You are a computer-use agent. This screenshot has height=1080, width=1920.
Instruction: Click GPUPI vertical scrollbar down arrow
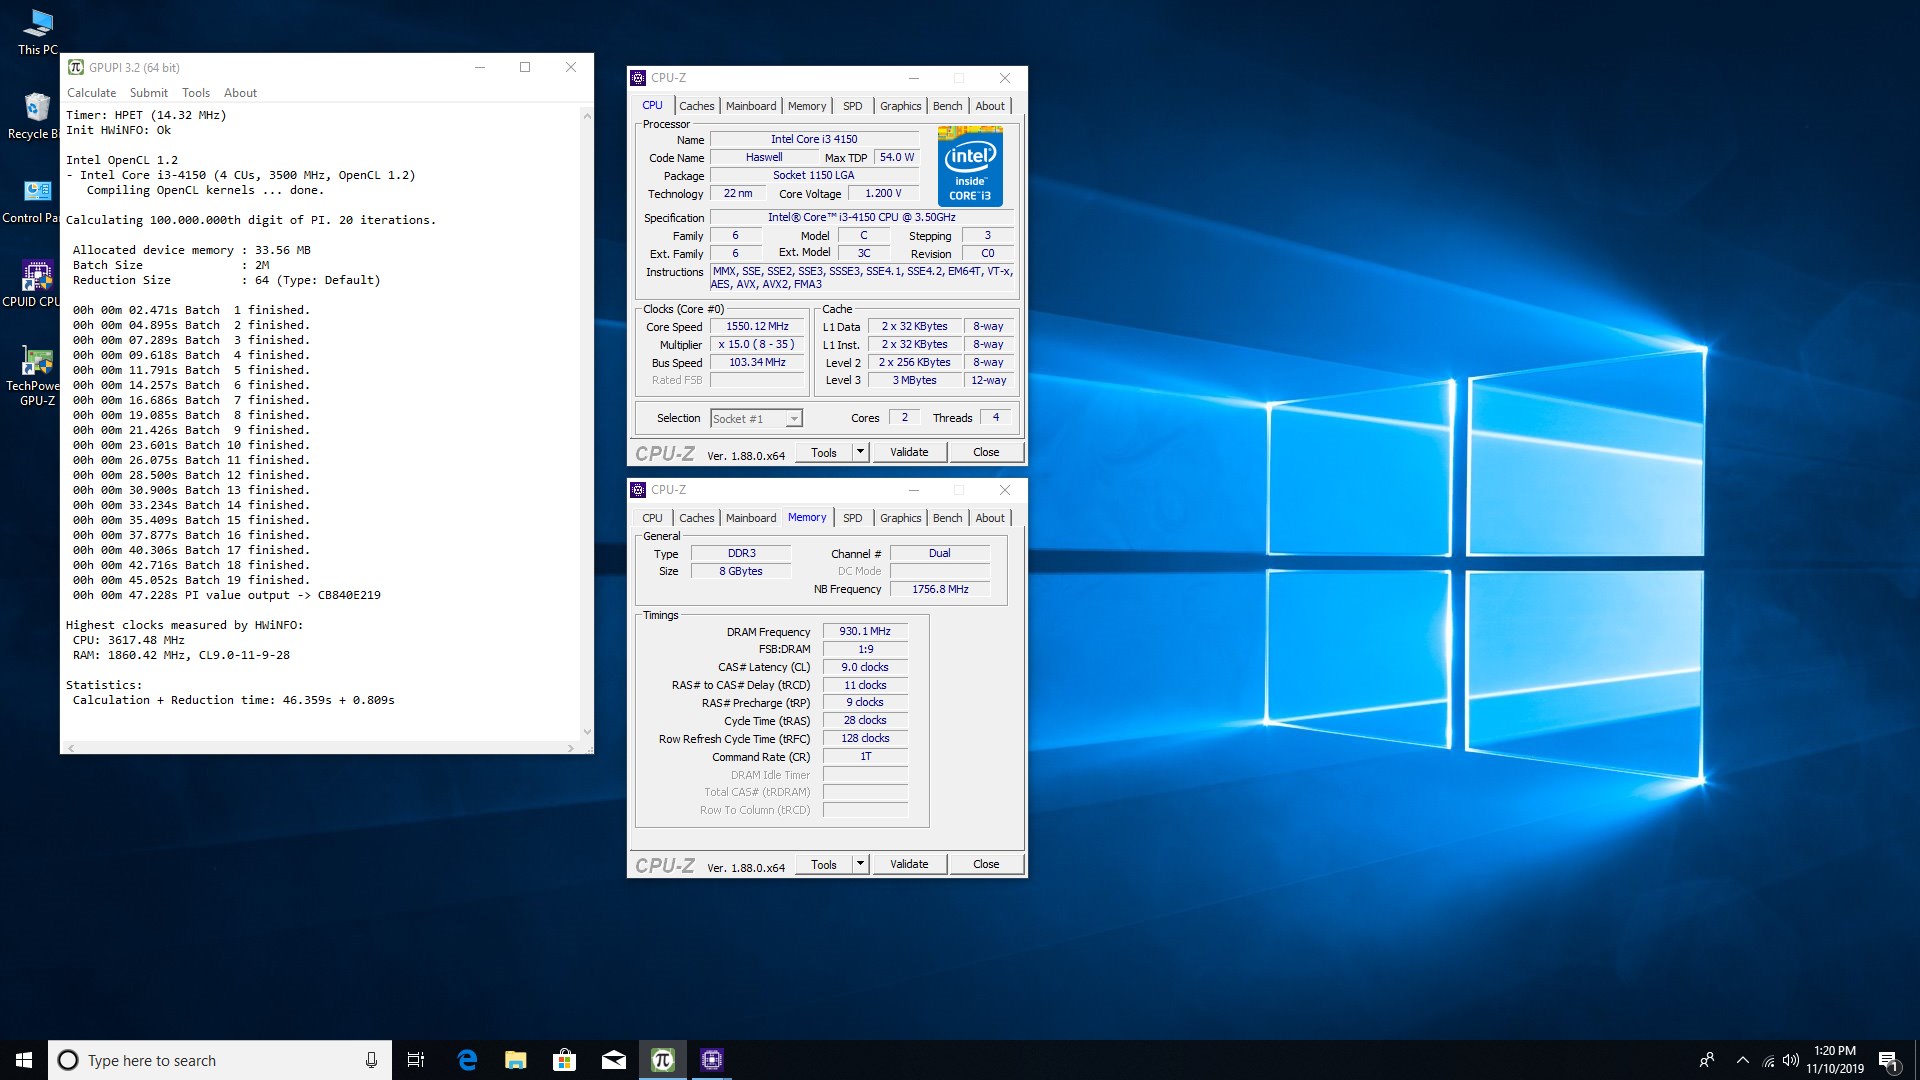[587, 732]
